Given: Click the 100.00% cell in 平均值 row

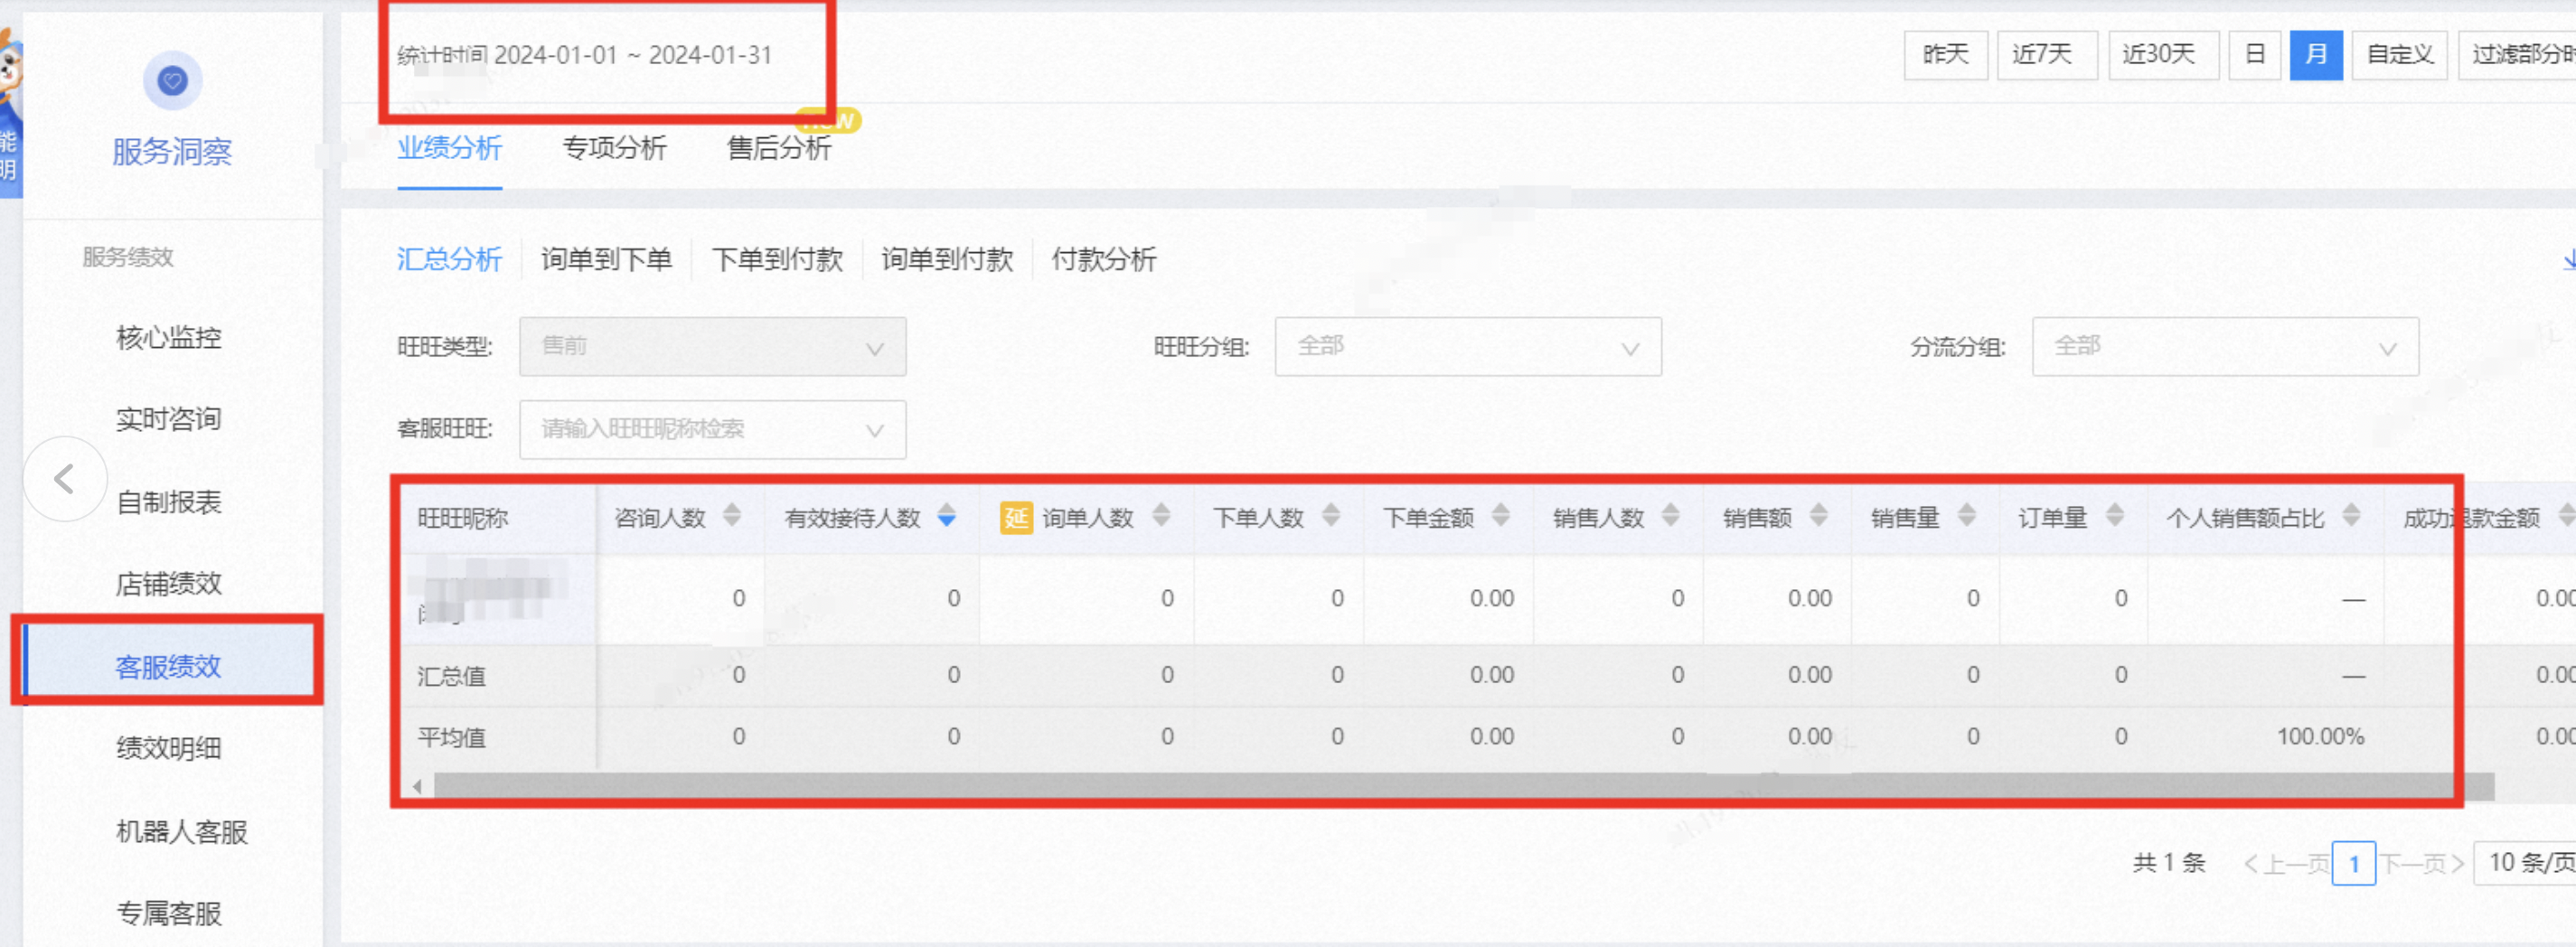Looking at the screenshot, I should point(2320,737).
